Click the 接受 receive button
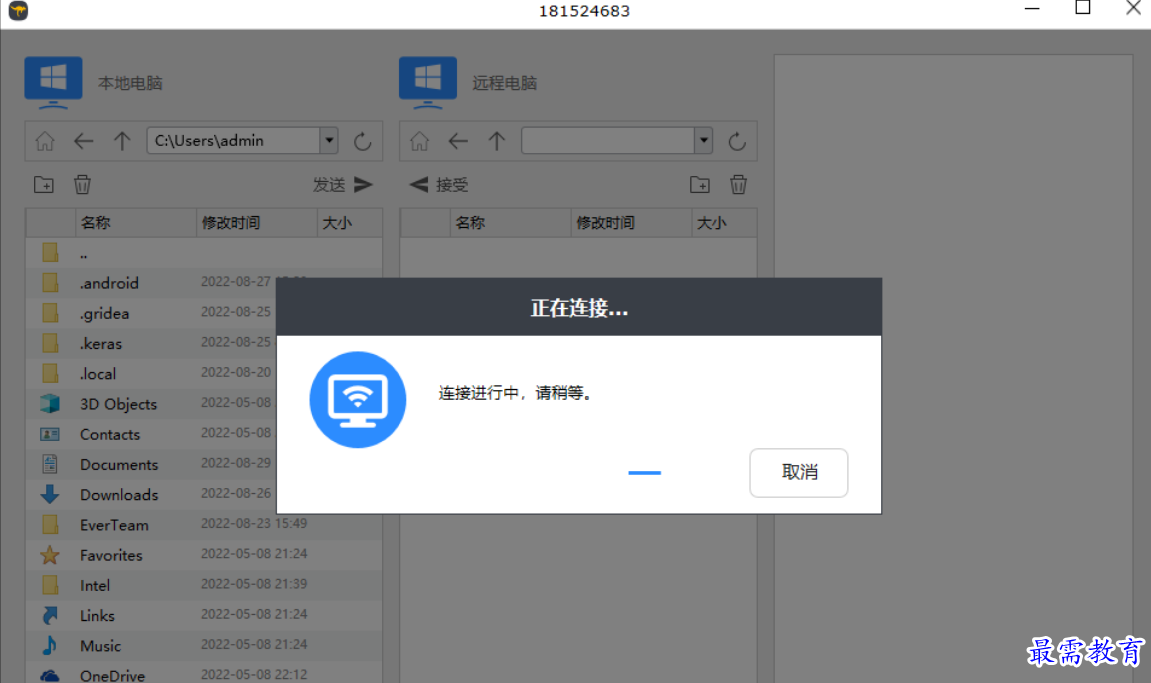Image resolution: width=1151 pixels, height=683 pixels. [x=440, y=184]
